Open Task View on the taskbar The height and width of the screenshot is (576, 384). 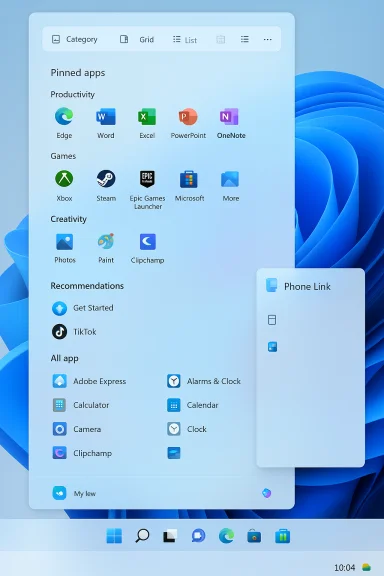[170, 536]
